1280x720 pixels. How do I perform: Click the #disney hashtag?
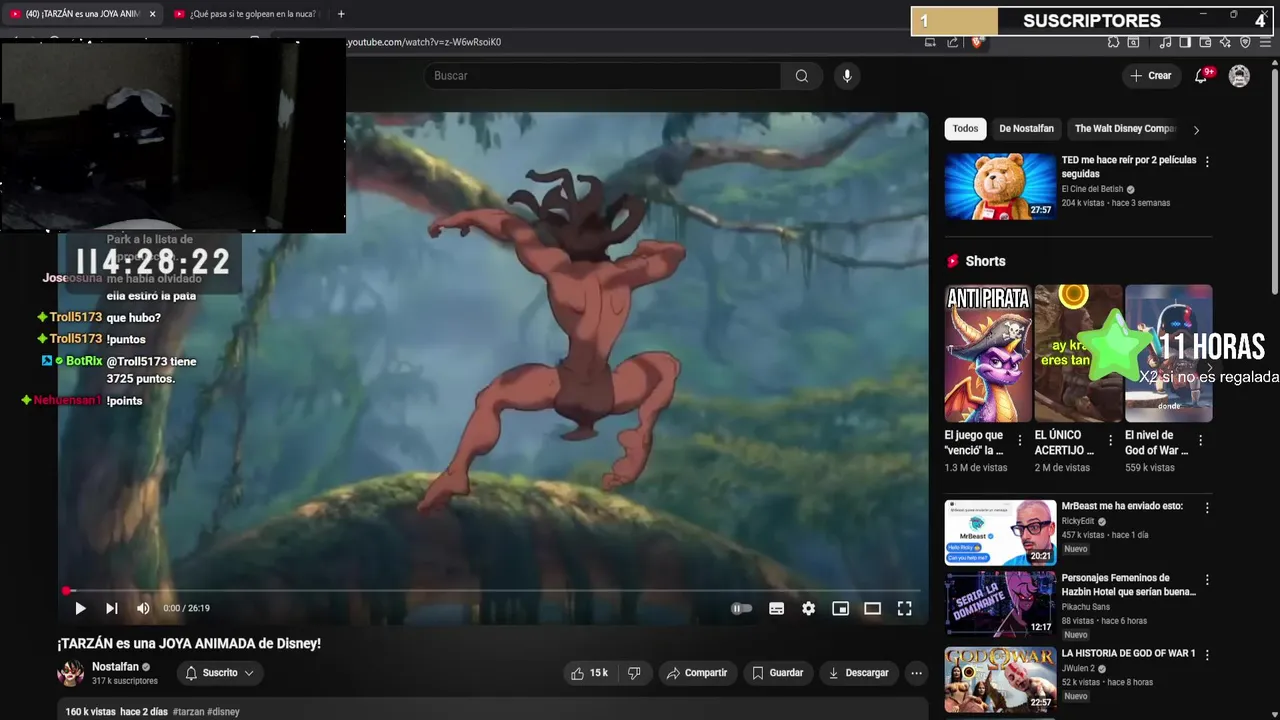(223, 712)
